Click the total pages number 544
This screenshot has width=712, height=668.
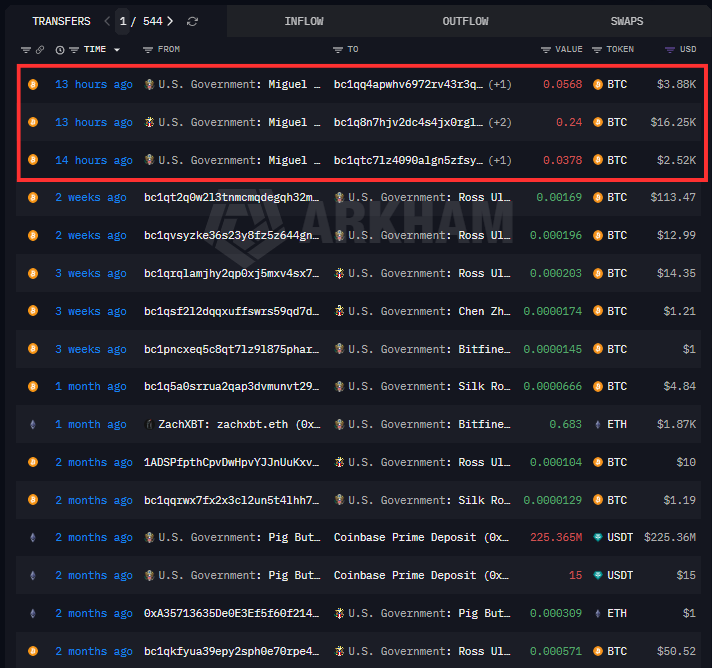coord(153,21)
